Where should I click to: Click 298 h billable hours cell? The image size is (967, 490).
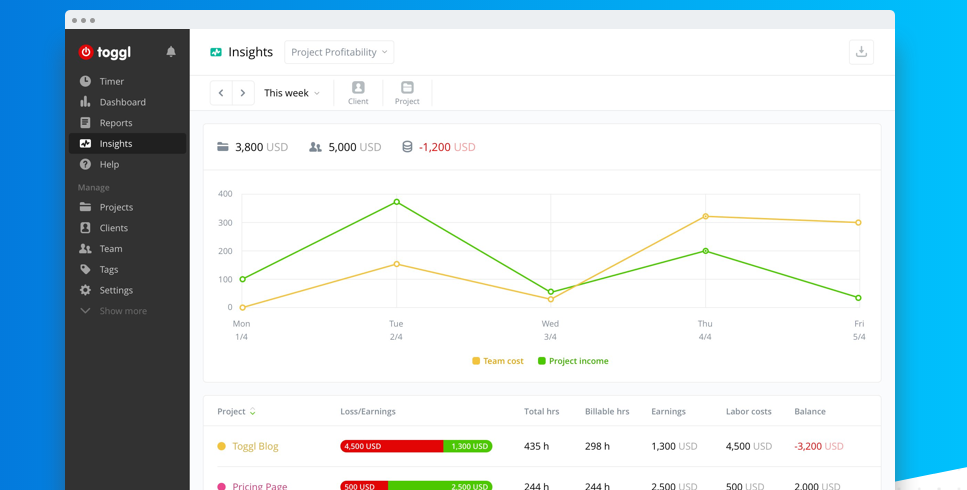(x=598, y=446)
